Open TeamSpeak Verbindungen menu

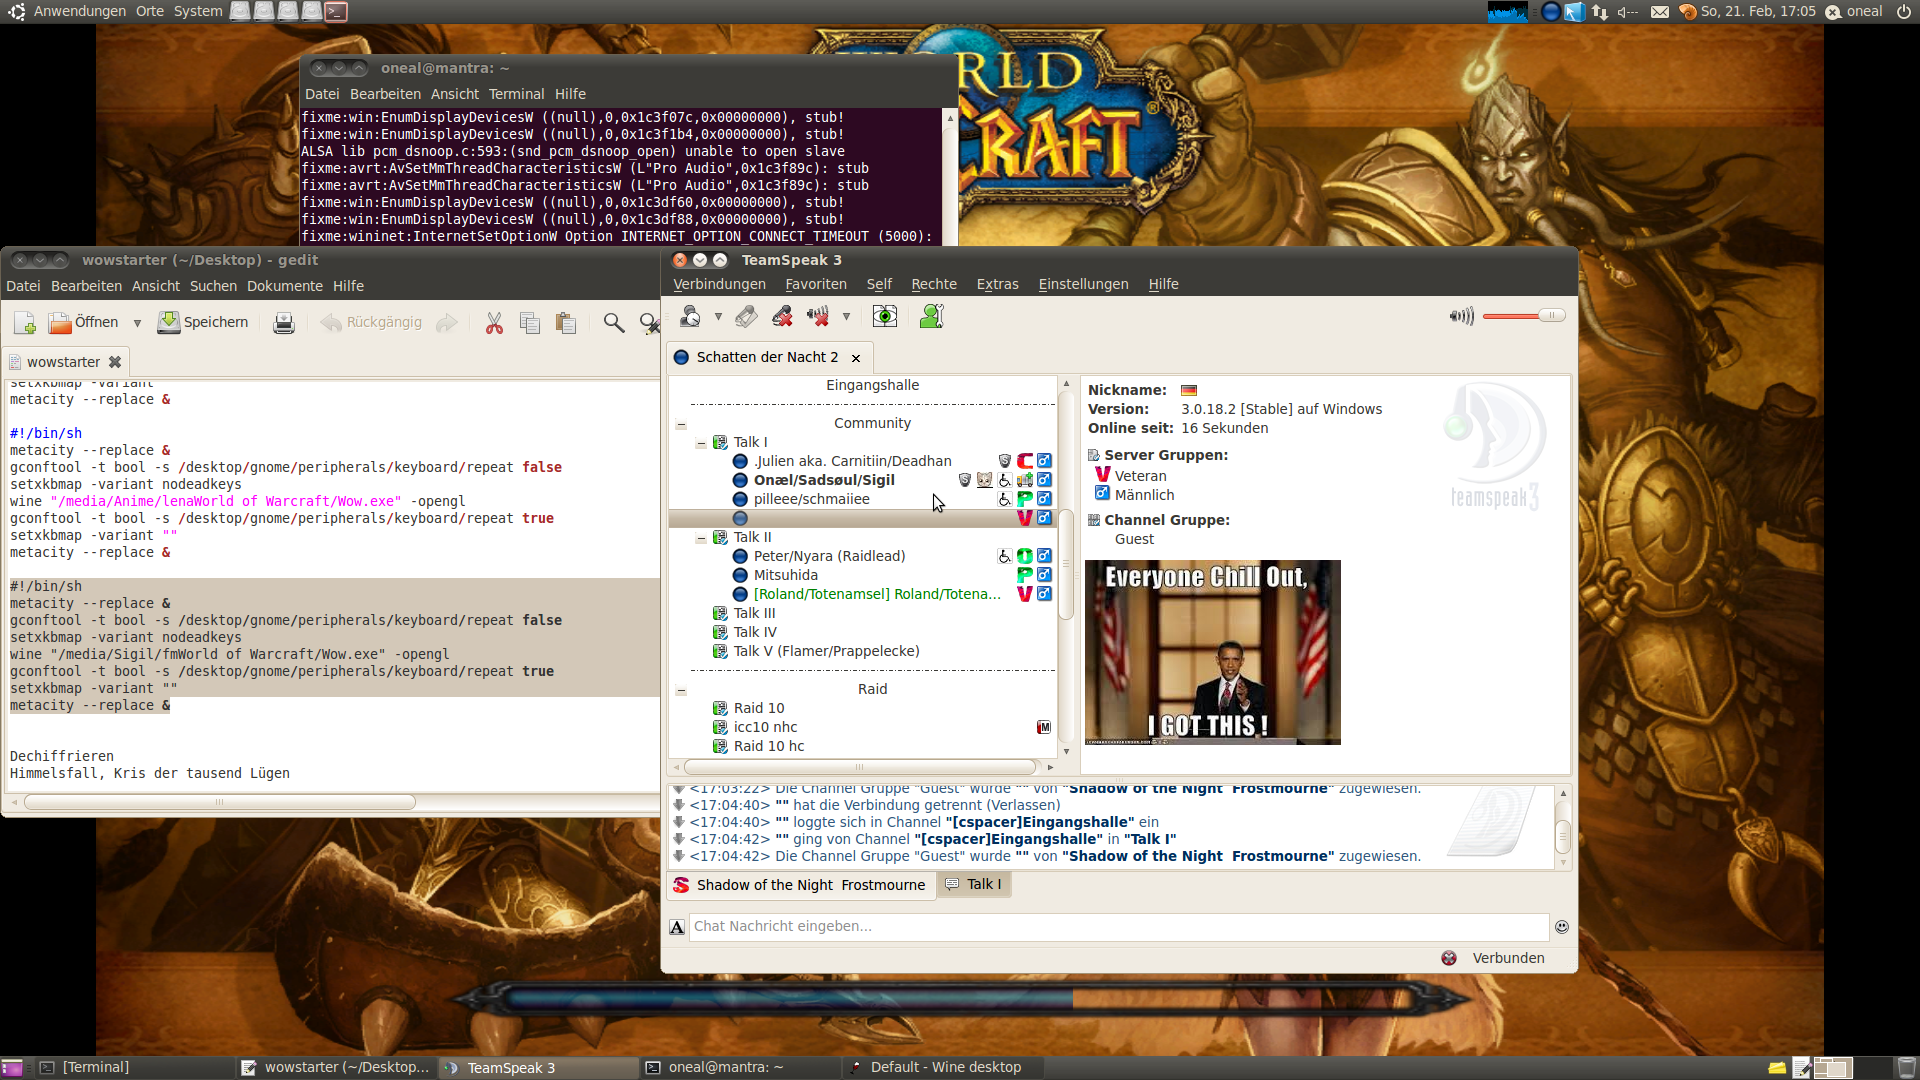click(x=719, y=284)
